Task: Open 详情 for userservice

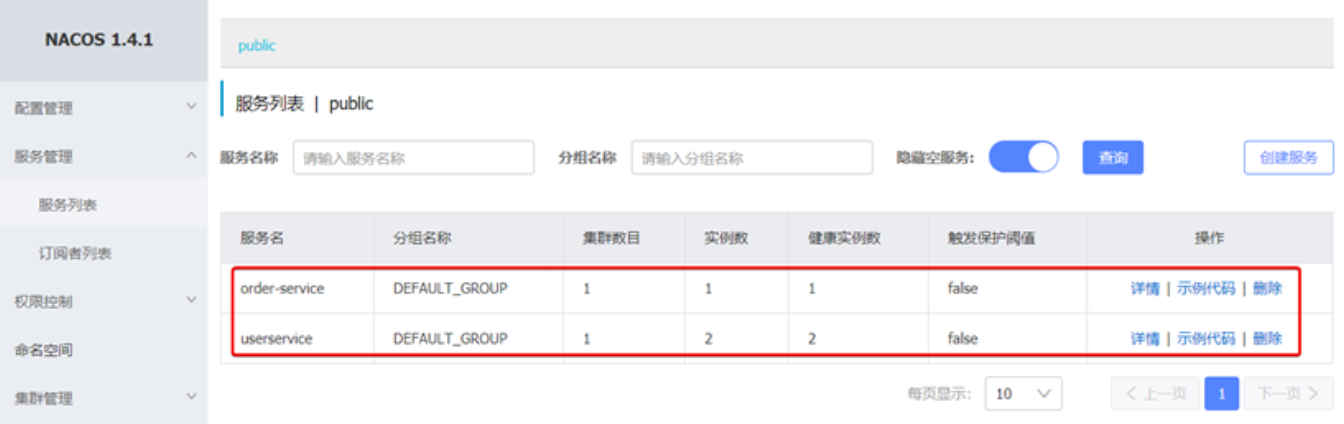Action: [x=1145, y=339]
